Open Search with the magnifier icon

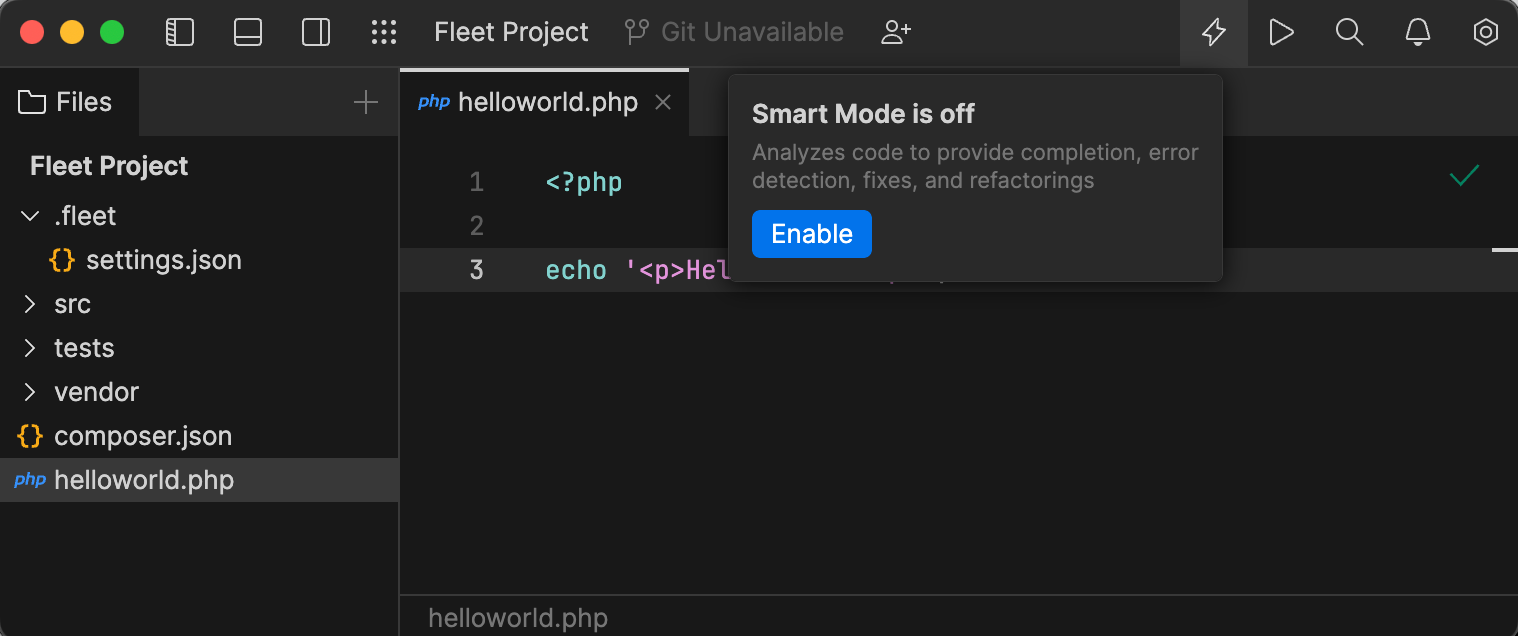pos(1349,32)
